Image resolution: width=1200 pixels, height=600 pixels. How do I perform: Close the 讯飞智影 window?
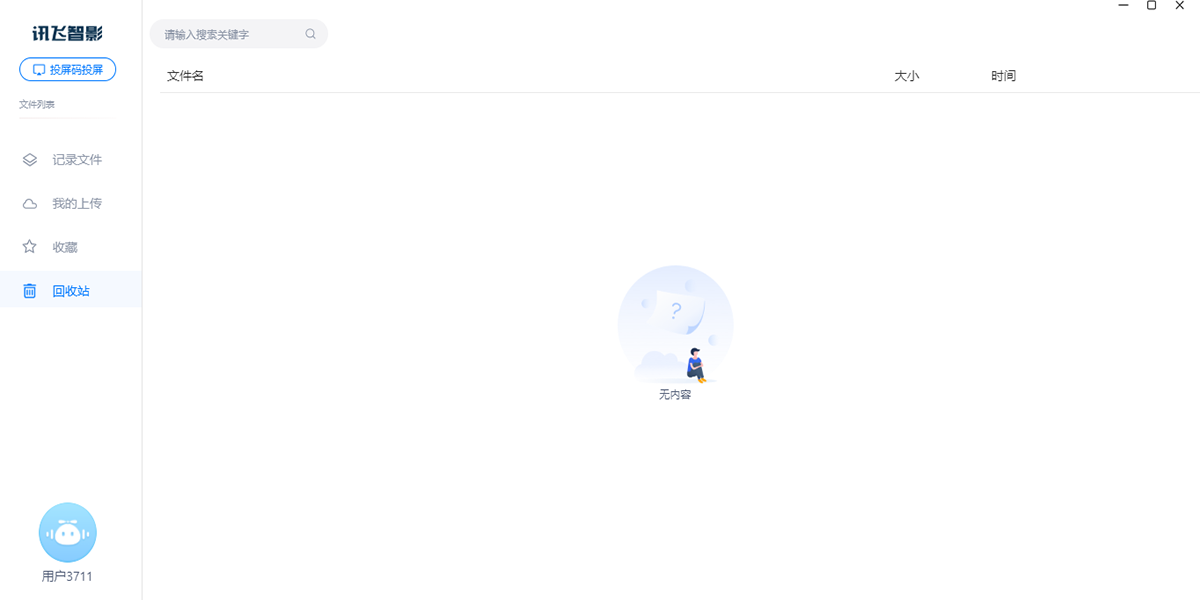(x=1180, y=6)
